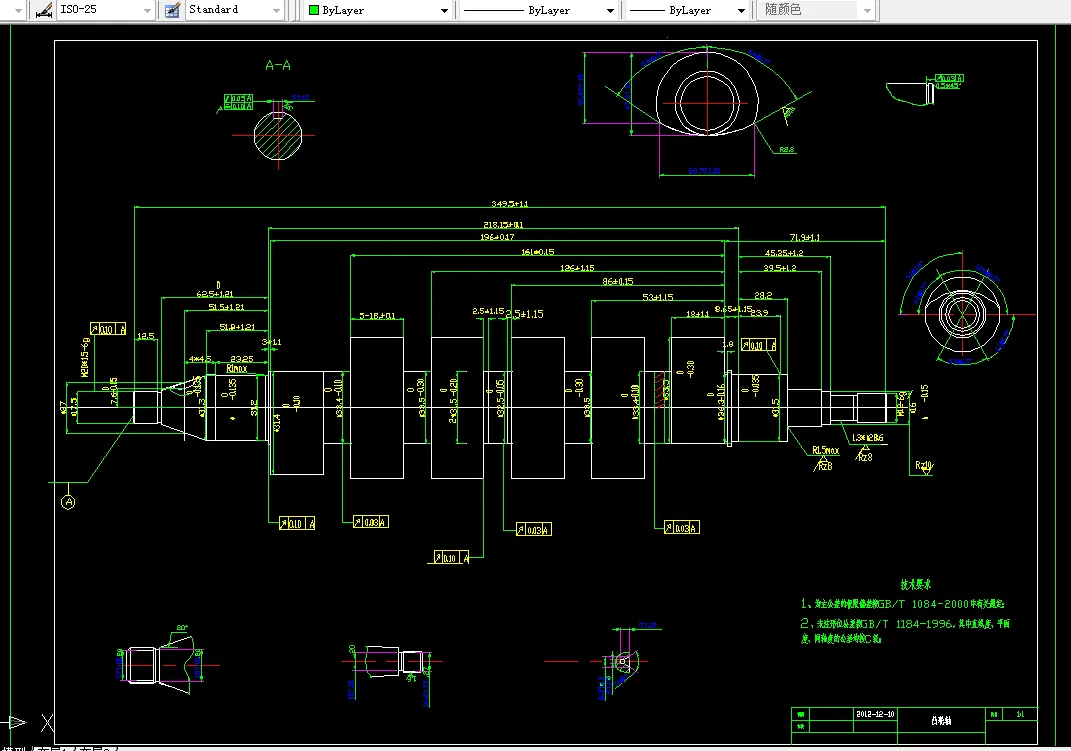This screenshot has width=1071, height=751.
Task: Select the GB/T 1184-1996 technical note line
Action: pyautogui.click(x=905, y=623)
